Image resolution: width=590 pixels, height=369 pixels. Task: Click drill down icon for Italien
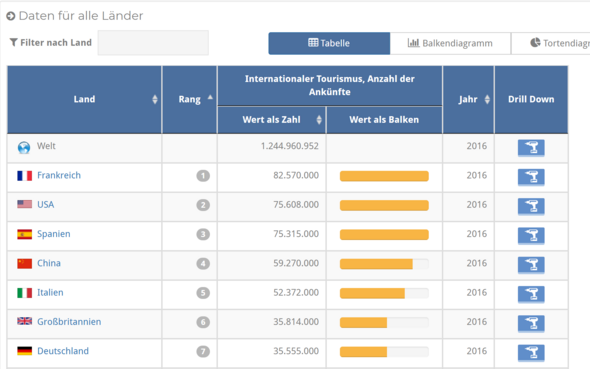click(531, 294)
